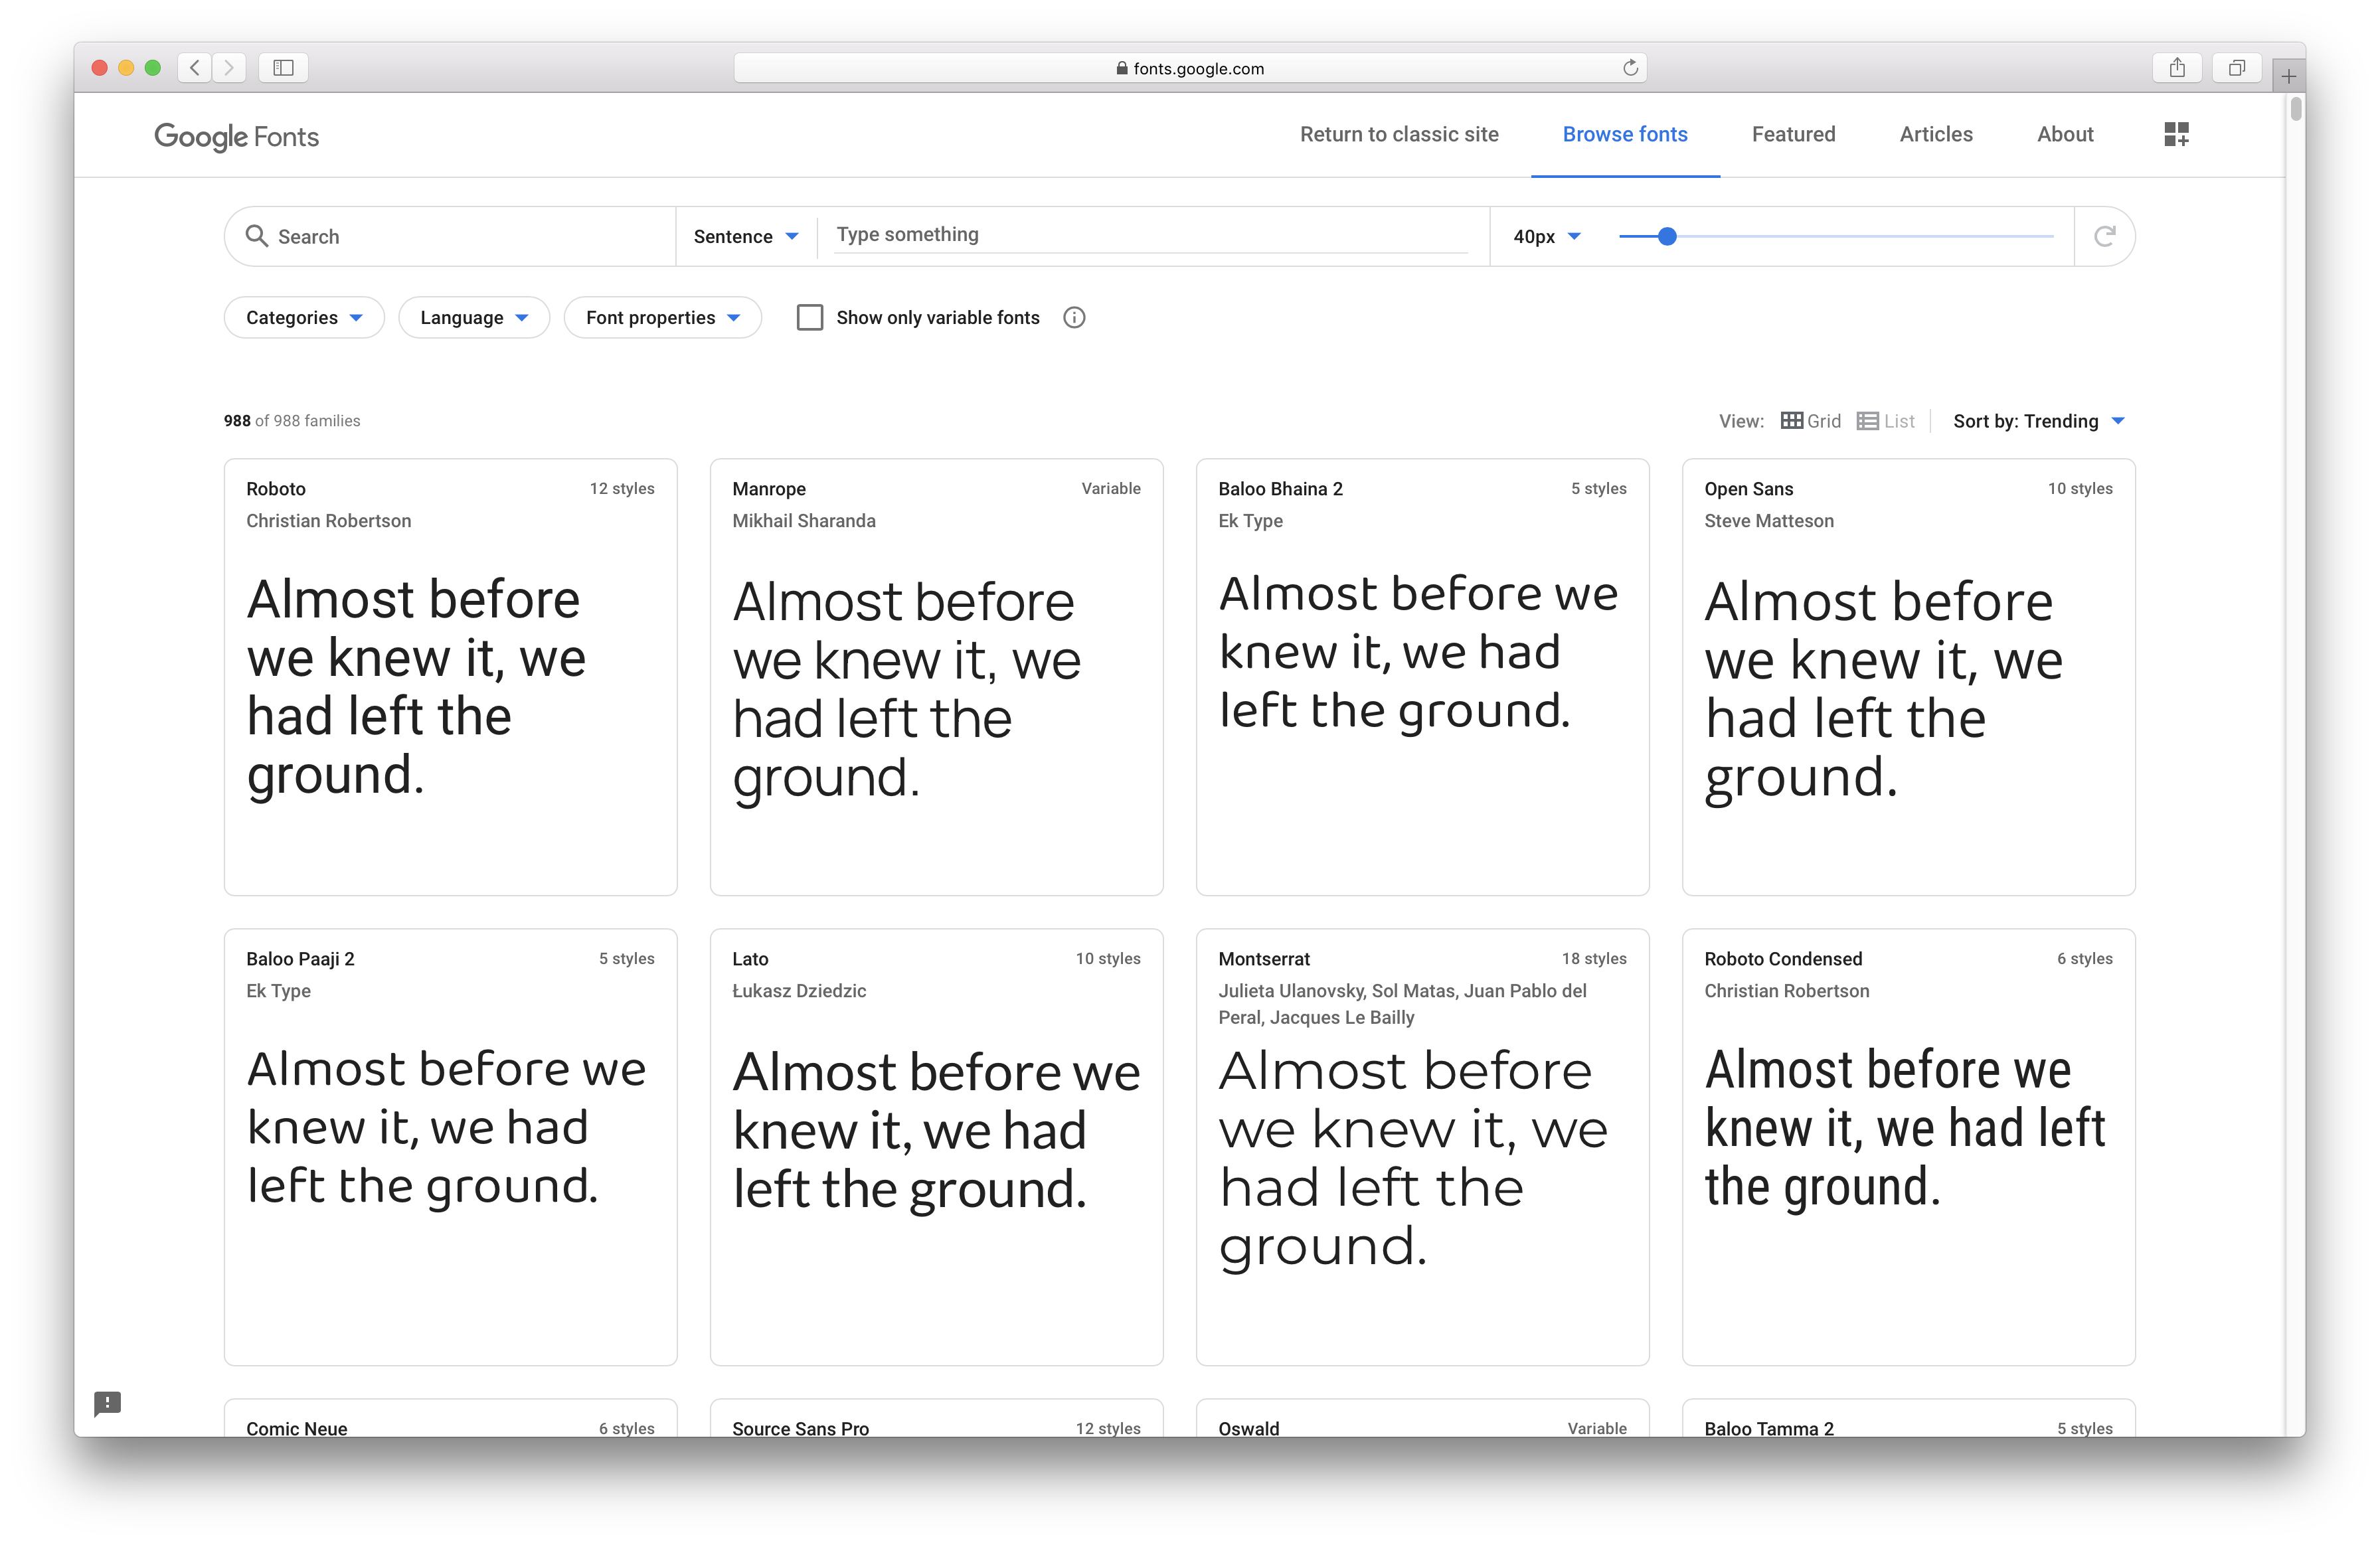The width and height of the screenshot is (2380, 1543).
Task: Switch to Grid view
Action: pos(1811,421)
